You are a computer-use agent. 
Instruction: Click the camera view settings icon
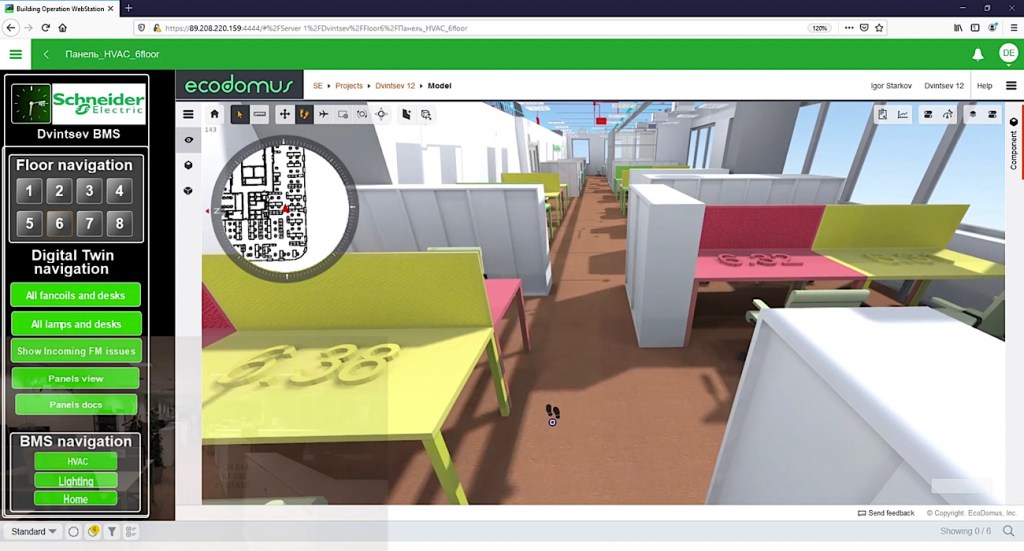(x=343, y=114)
